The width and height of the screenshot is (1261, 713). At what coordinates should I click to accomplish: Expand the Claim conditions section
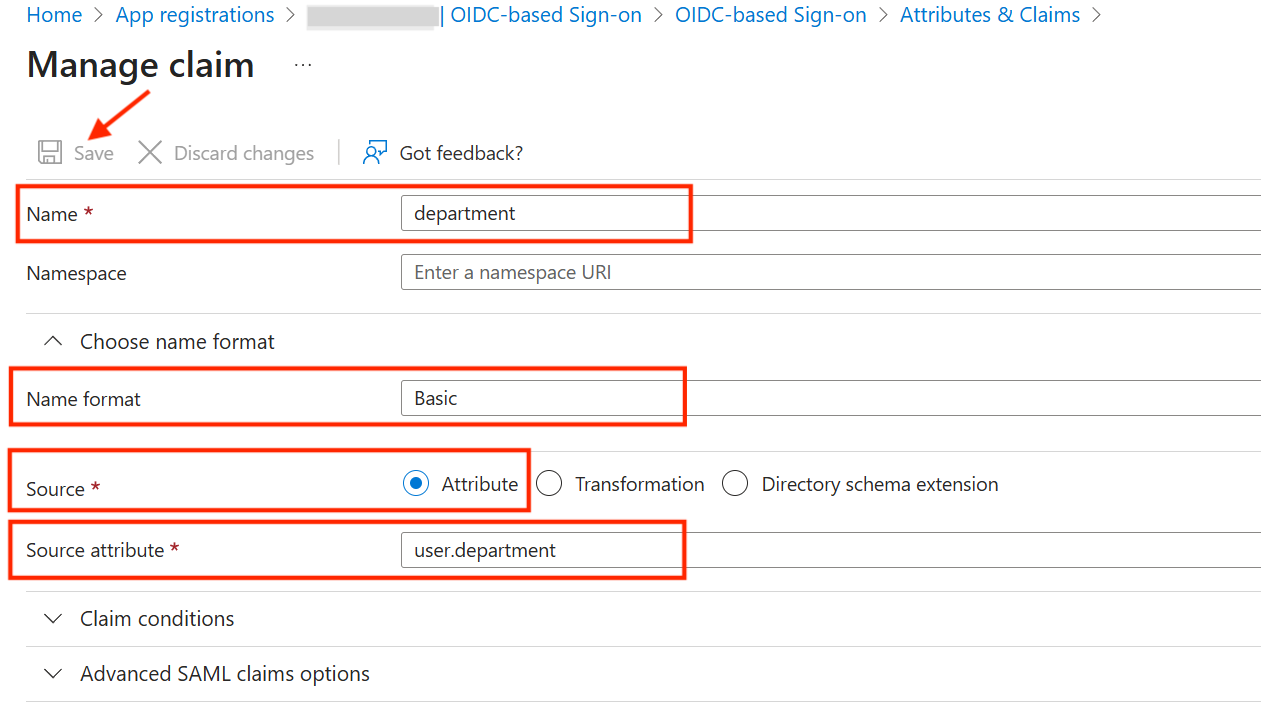(54, 619)
